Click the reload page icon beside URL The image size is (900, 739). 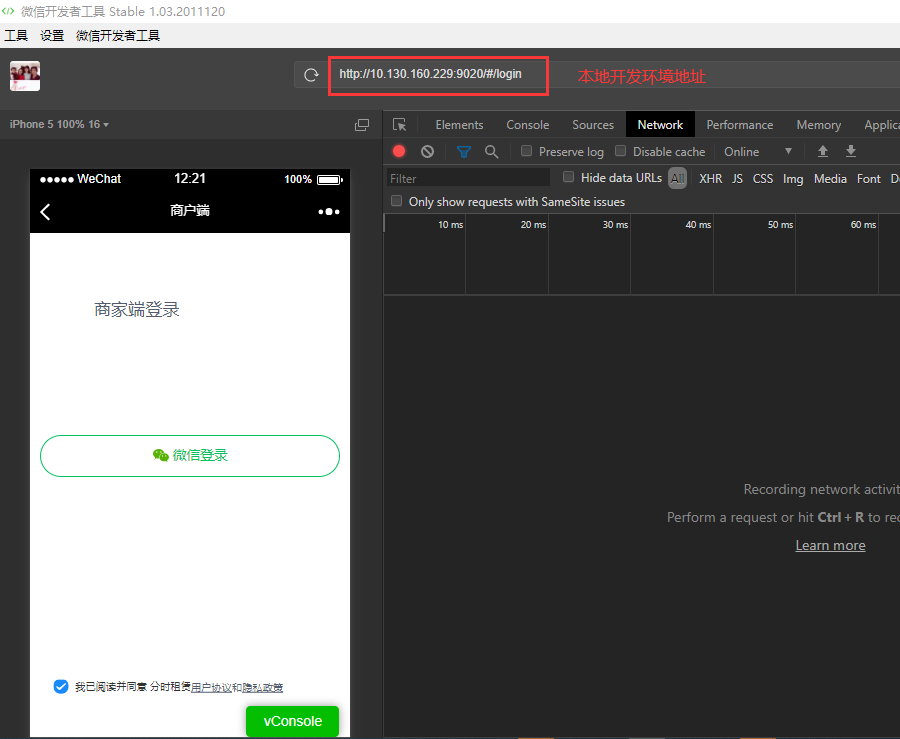[x=311, y=75]
